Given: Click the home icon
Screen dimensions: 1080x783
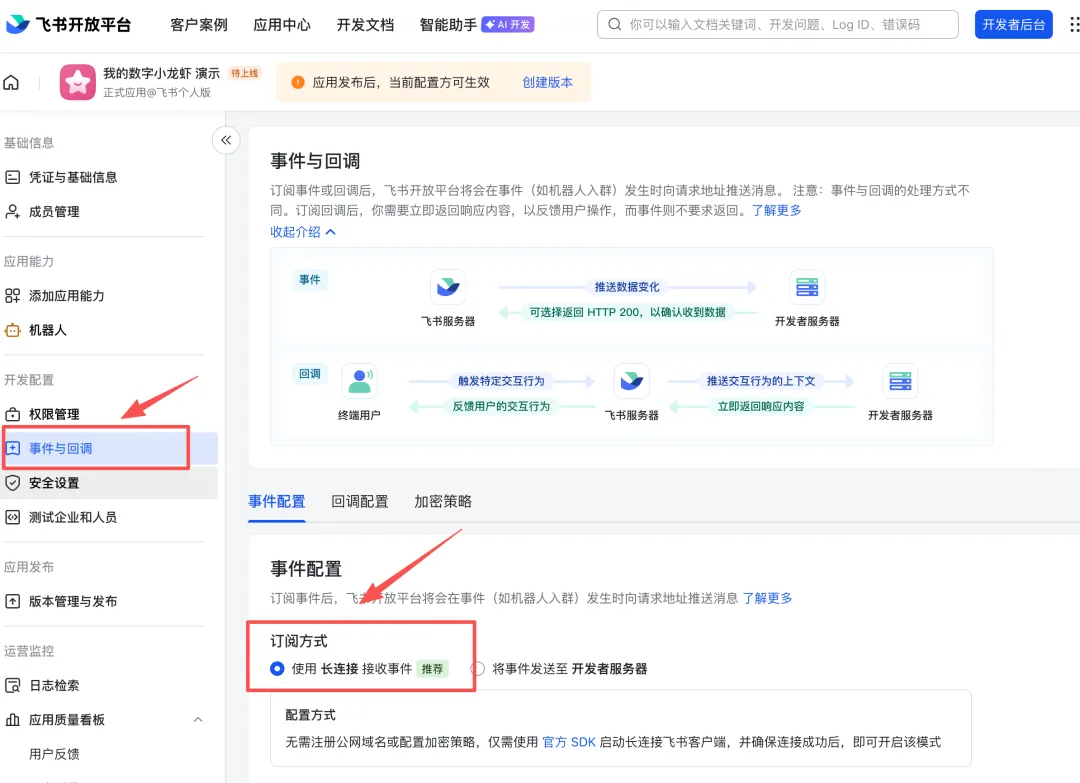Looking at the screenshot, I should (11, 83).
